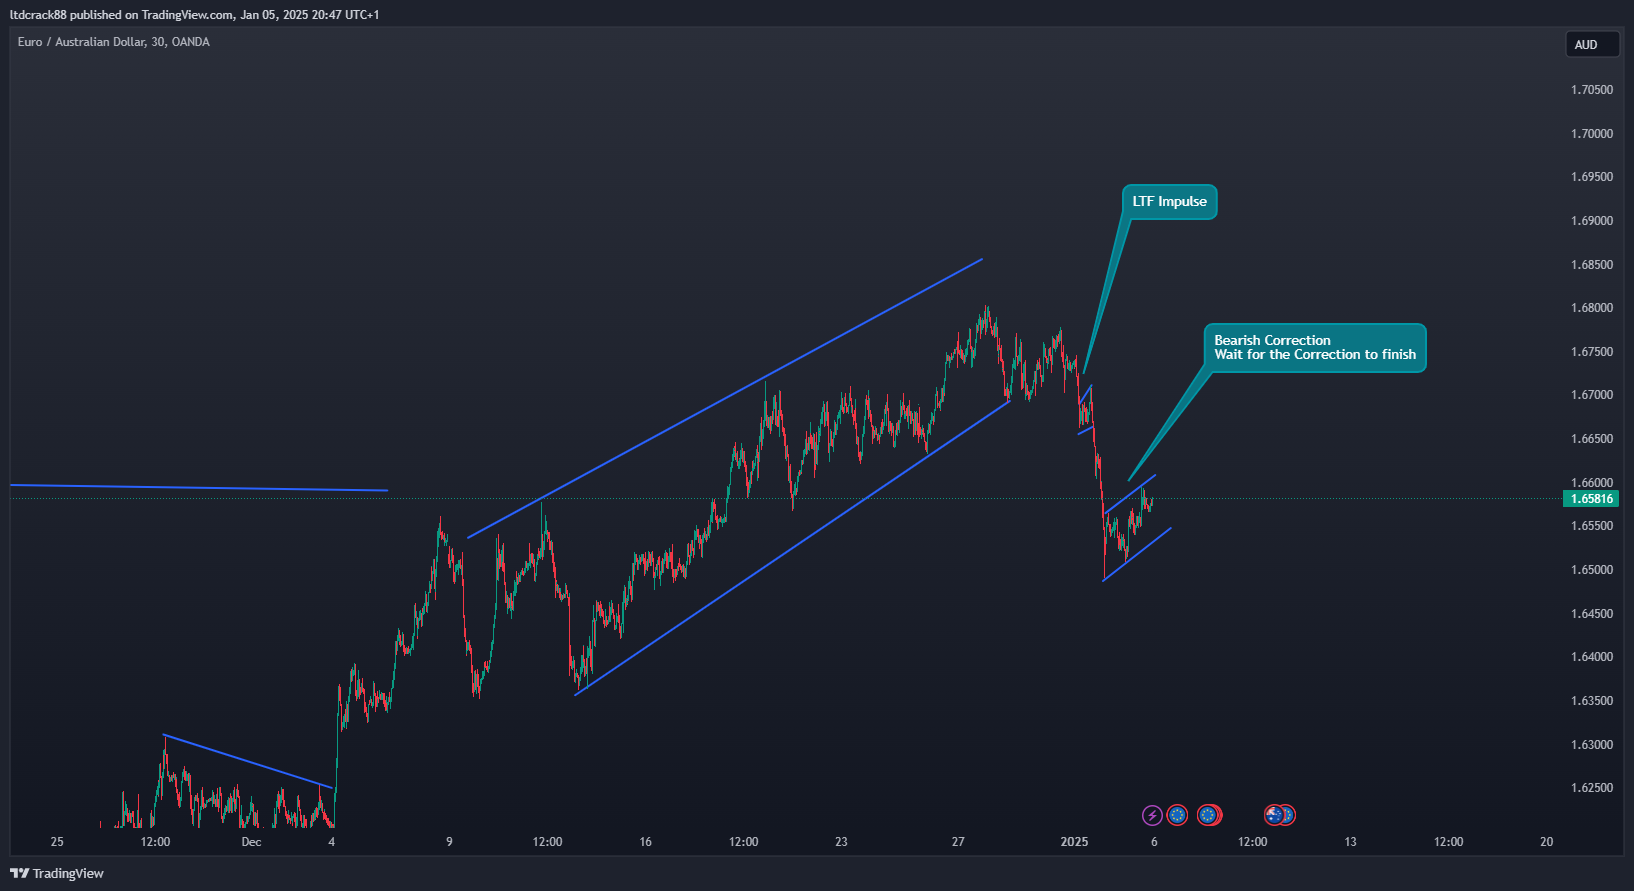Click the 1.65000 price label

(x=1592, y=570)
